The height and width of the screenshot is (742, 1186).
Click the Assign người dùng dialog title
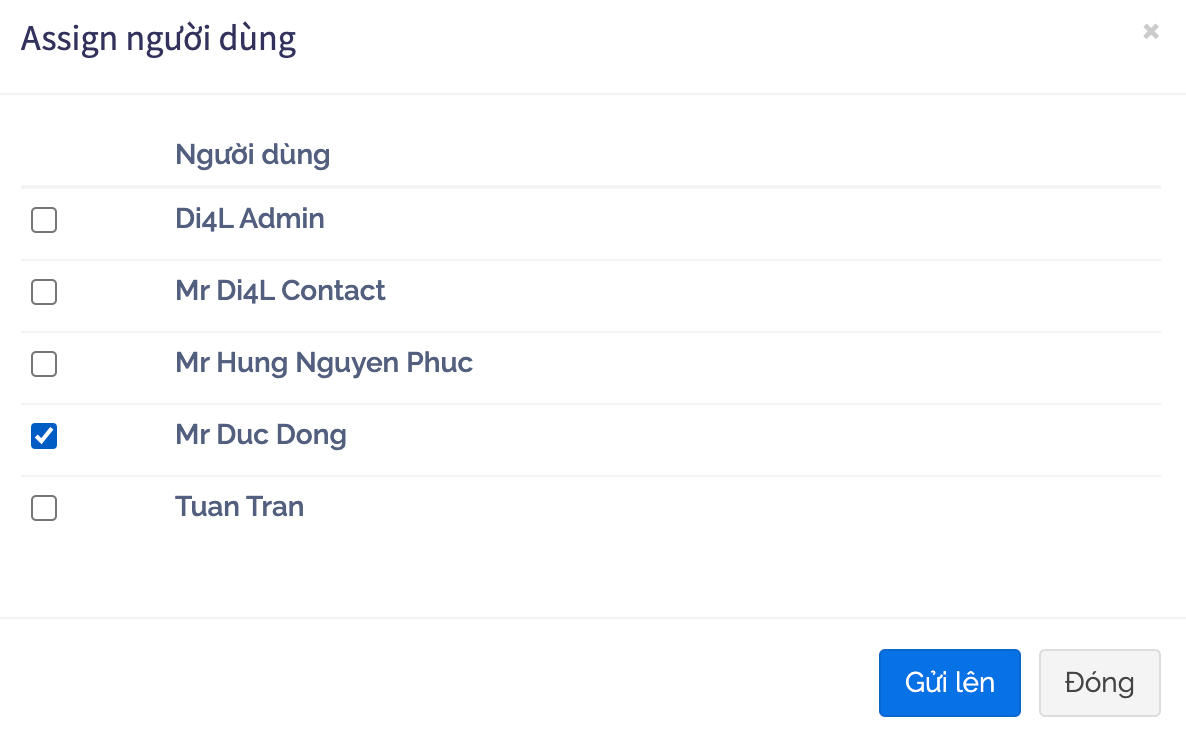158,39
